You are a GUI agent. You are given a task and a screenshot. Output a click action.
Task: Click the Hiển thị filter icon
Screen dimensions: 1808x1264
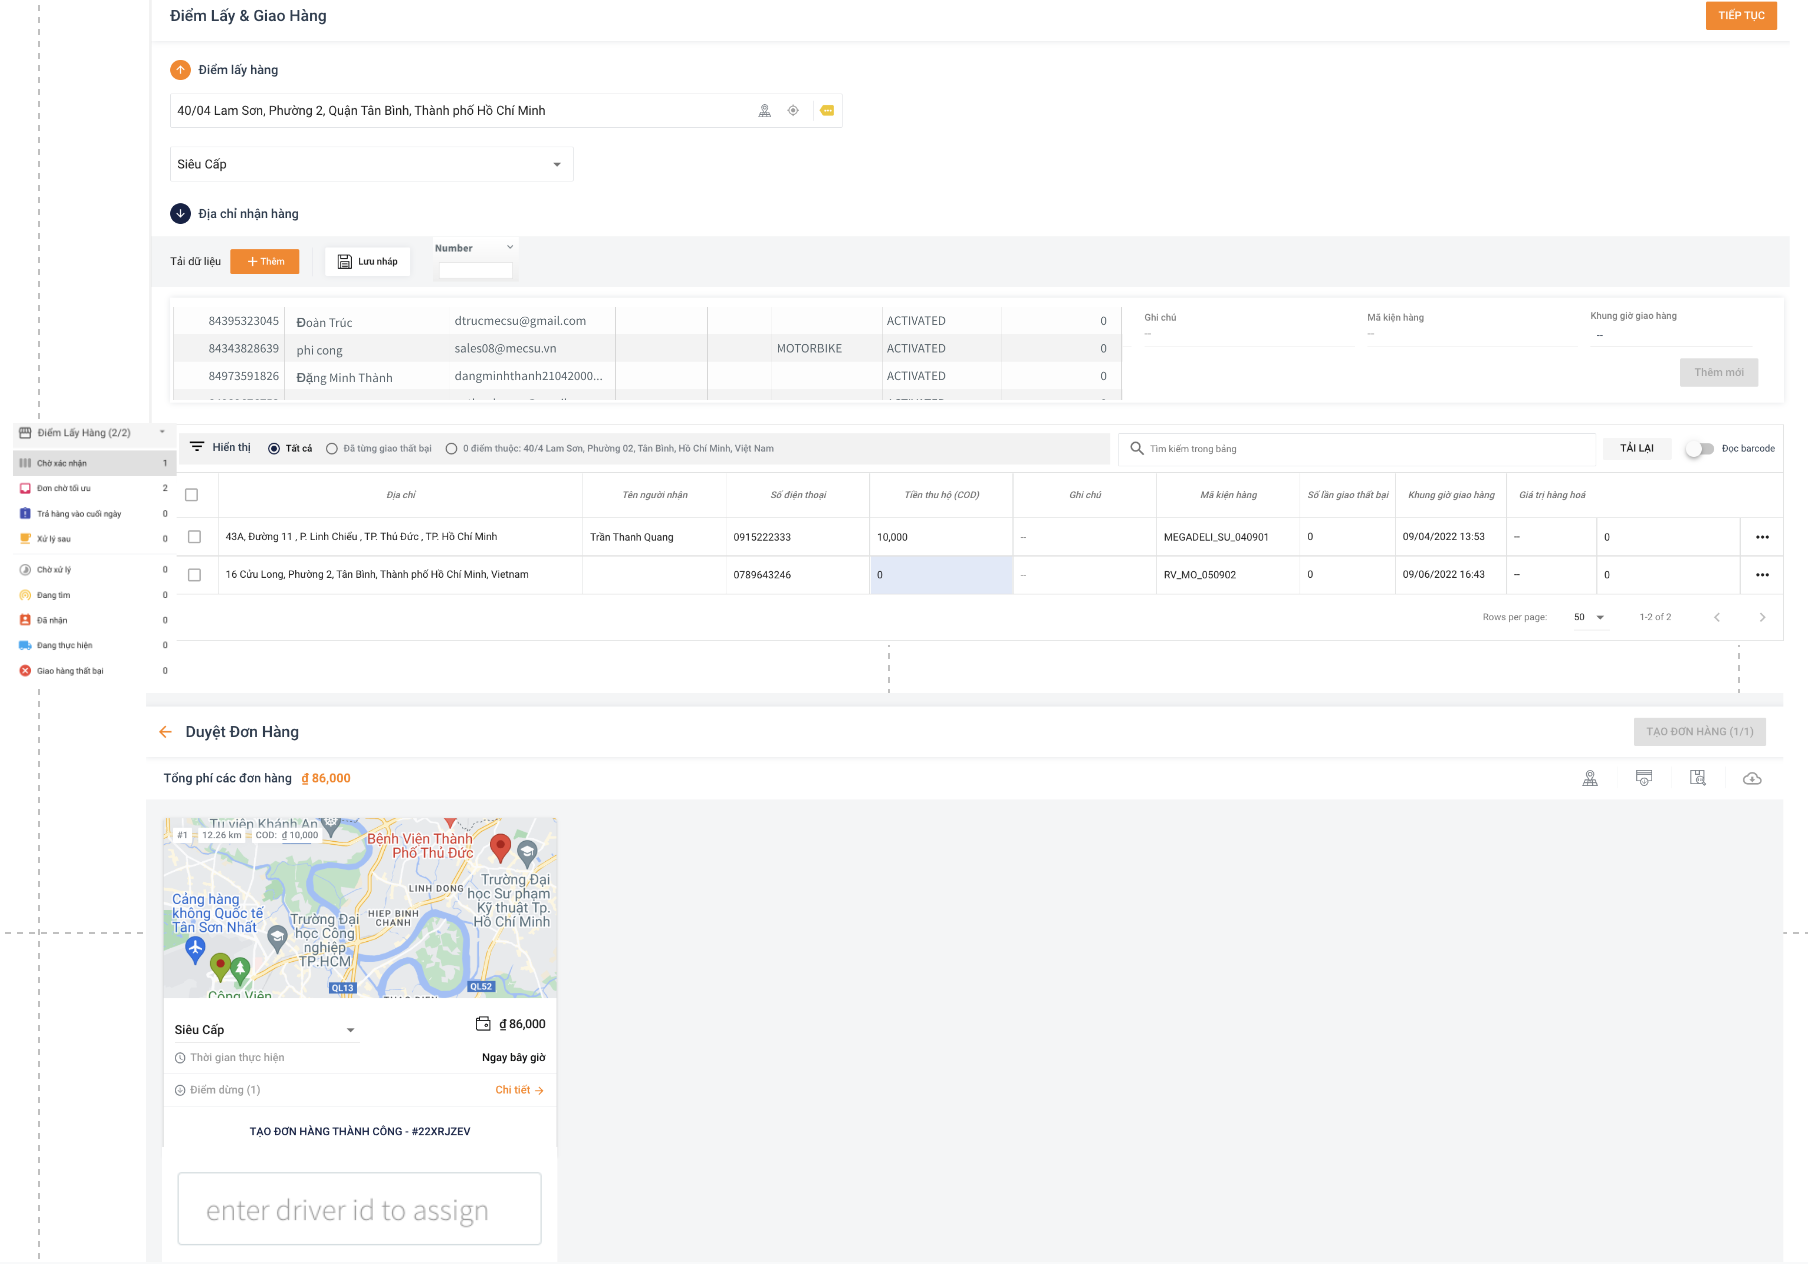[197, 447]
